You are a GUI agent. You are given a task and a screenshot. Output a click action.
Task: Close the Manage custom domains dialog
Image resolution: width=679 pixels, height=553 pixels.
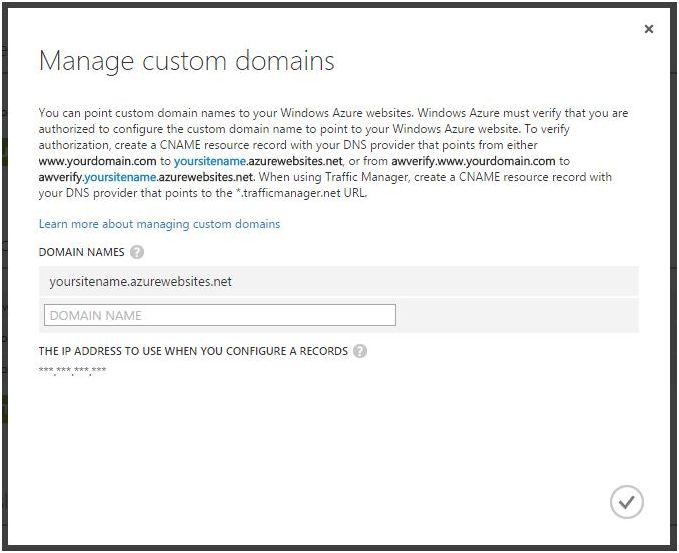click(x=649, y=30)
